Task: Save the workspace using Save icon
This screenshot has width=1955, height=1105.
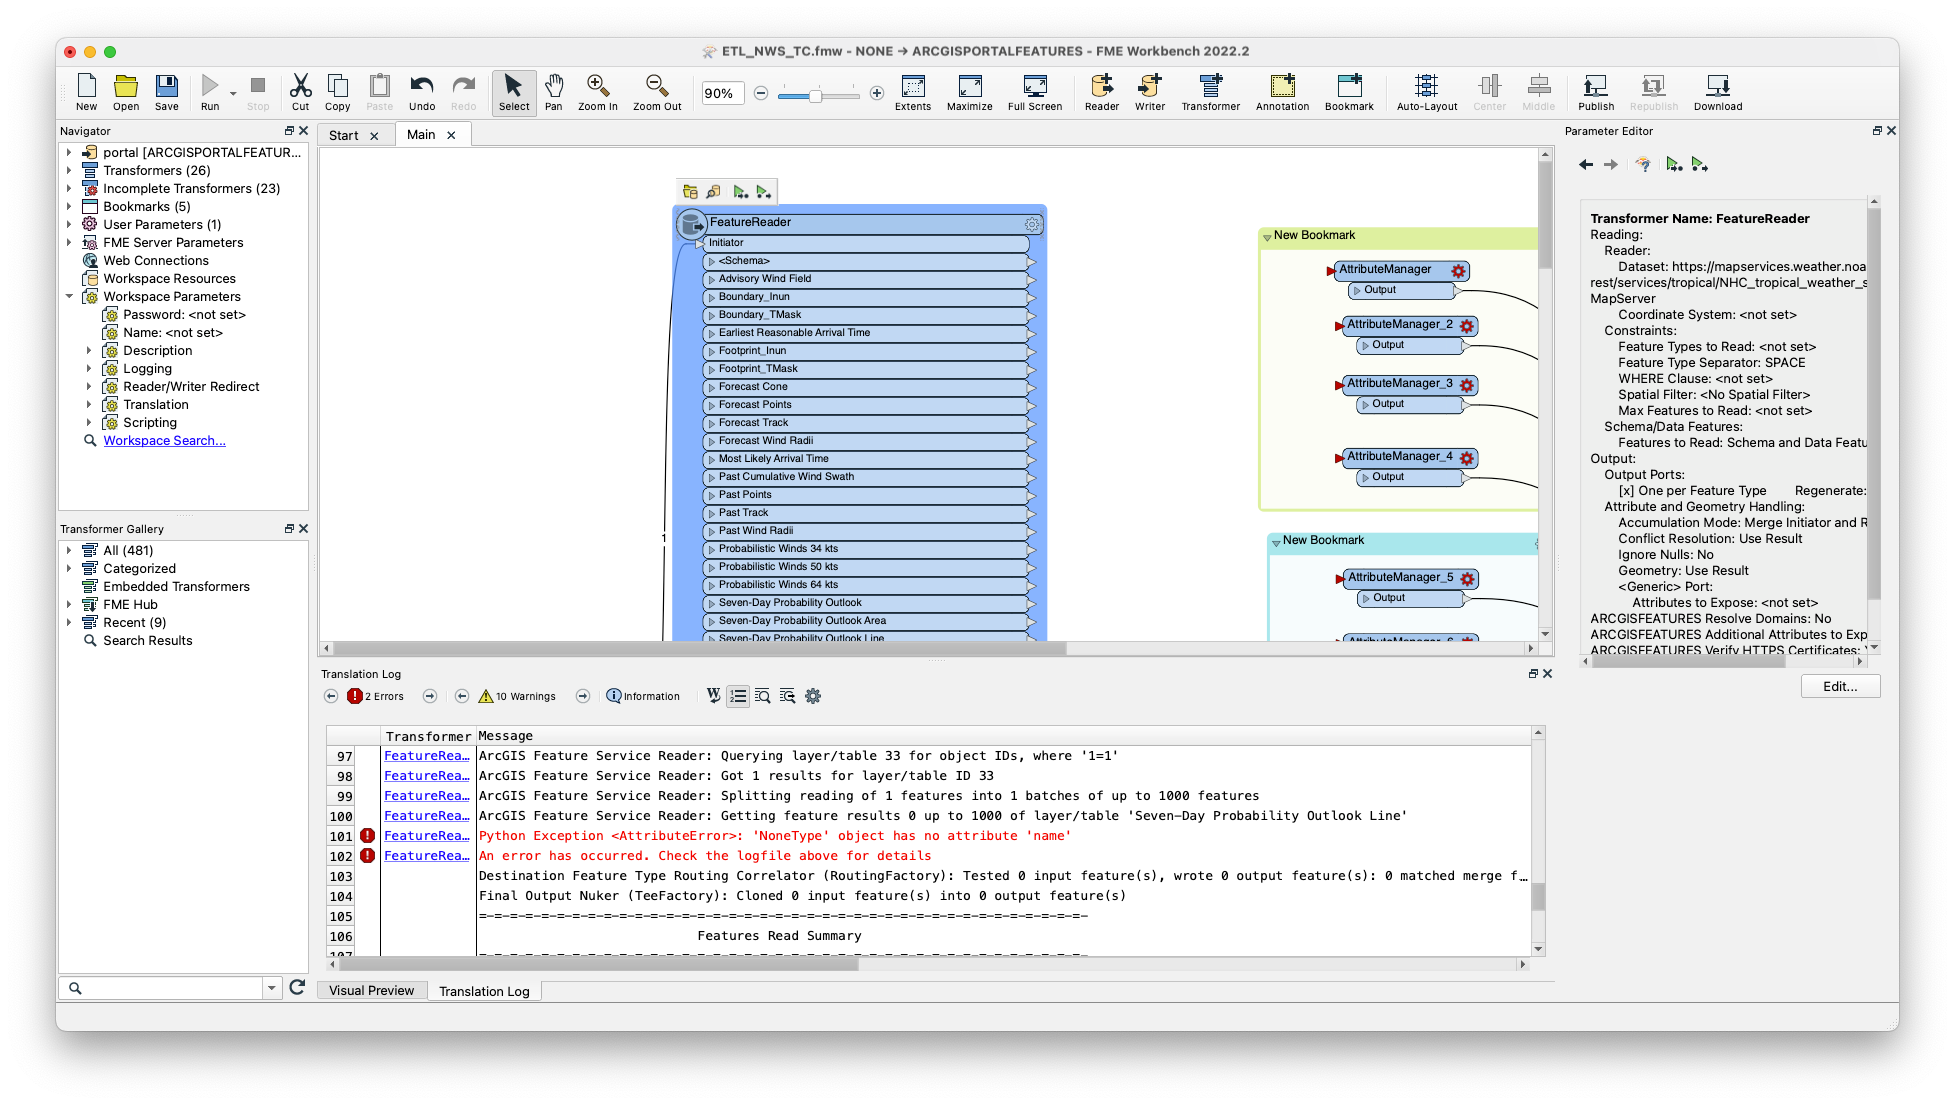Action: point(167,92)
